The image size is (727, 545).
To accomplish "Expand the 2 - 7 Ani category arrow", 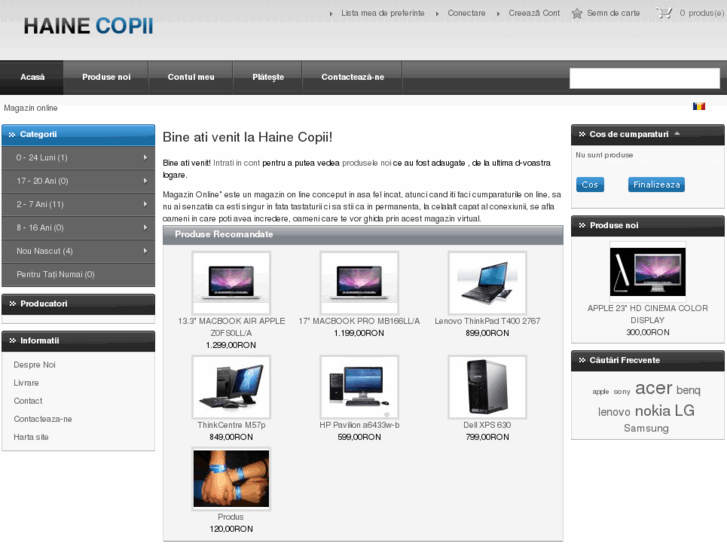I will point(145,204).
